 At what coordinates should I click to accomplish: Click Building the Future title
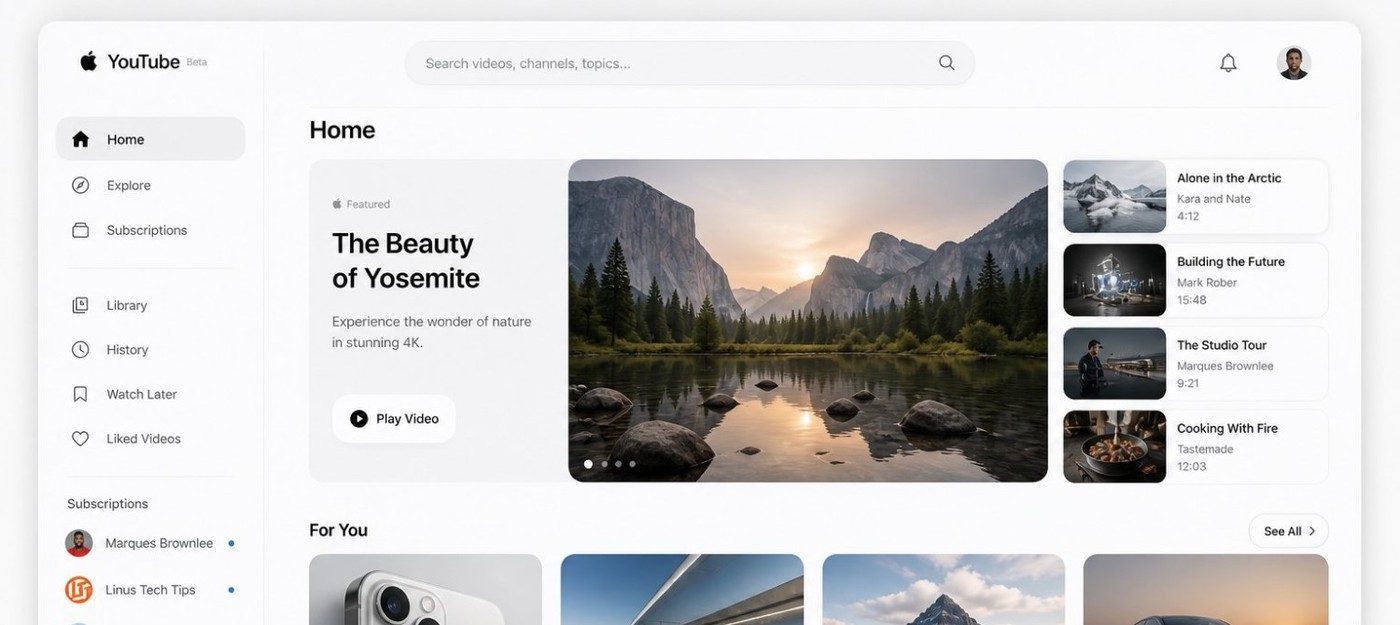1231,262
